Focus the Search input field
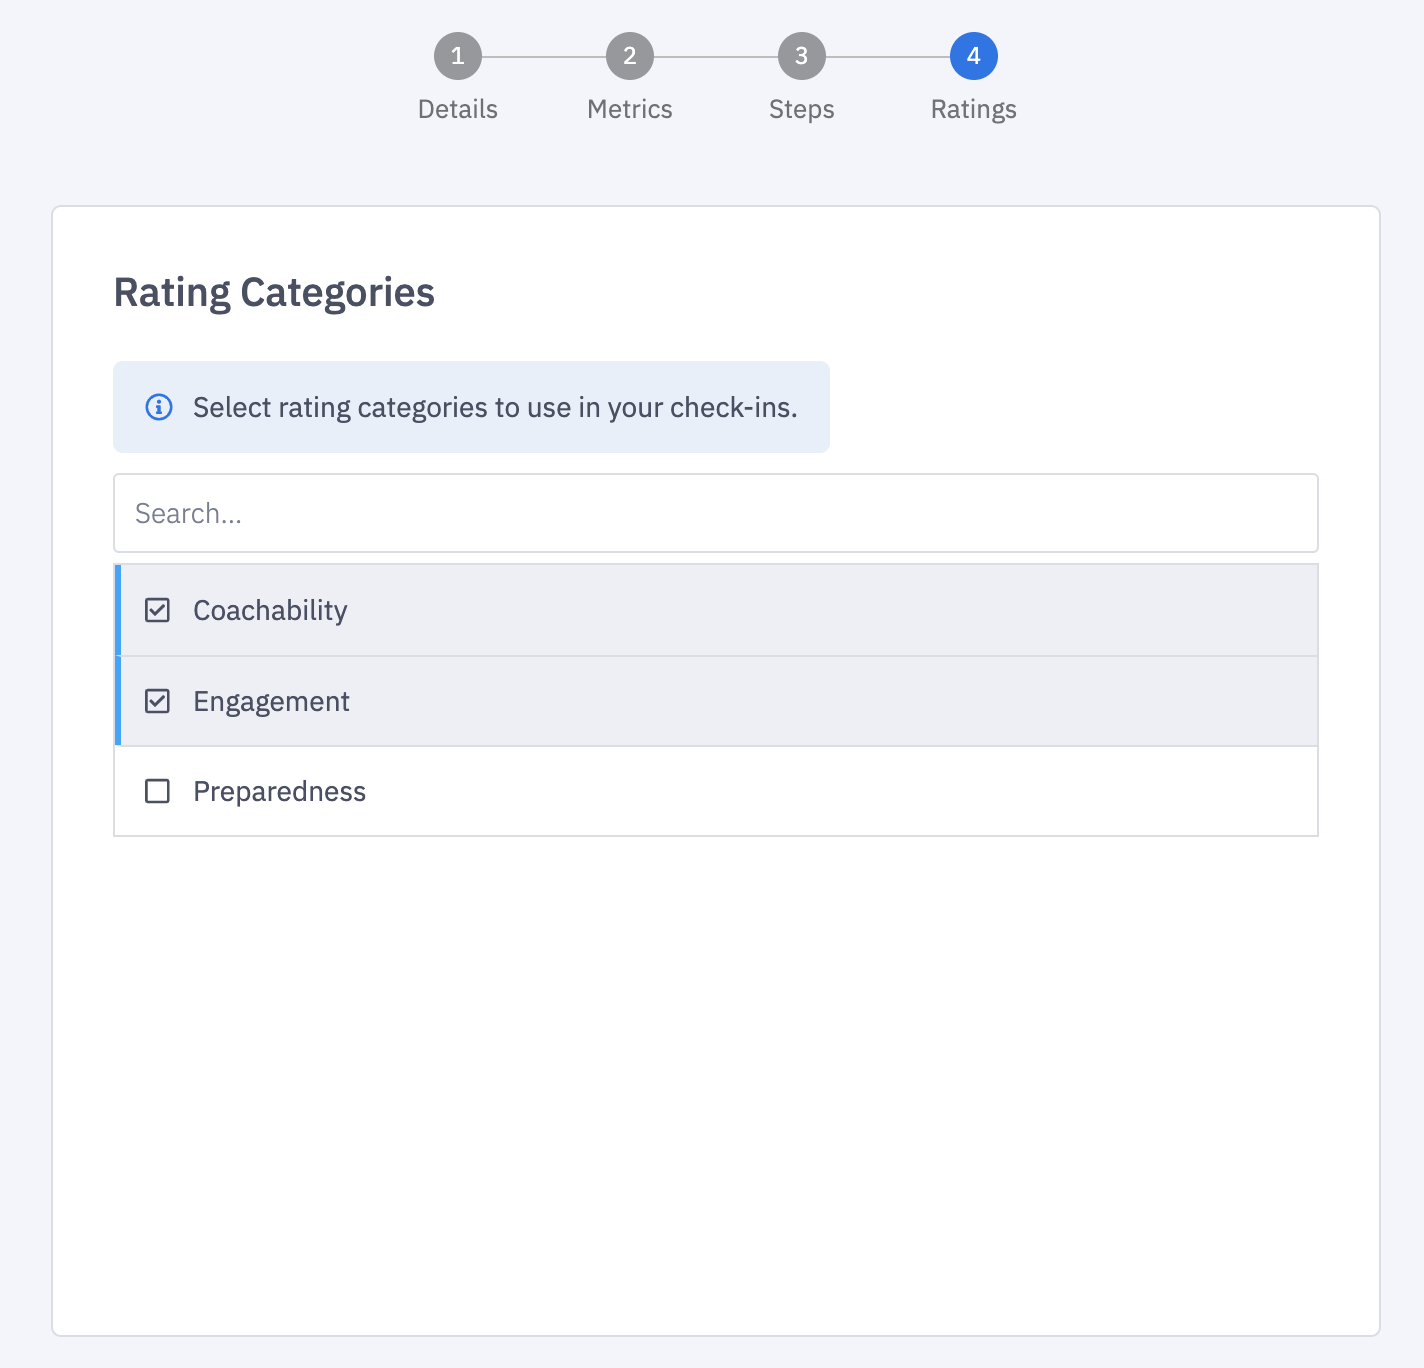This screenshot has width=1424, height=1368. 716,513
